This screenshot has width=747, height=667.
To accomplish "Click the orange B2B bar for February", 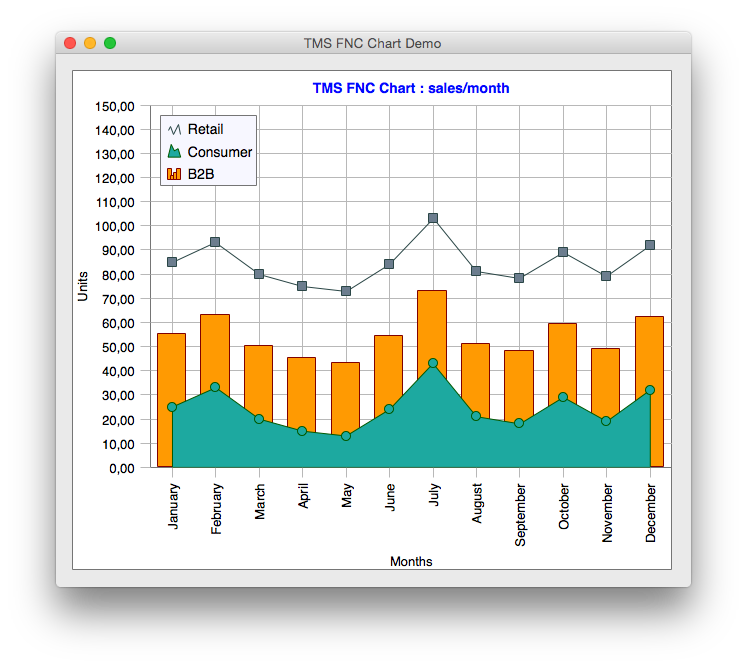I will tap(215, 350).
